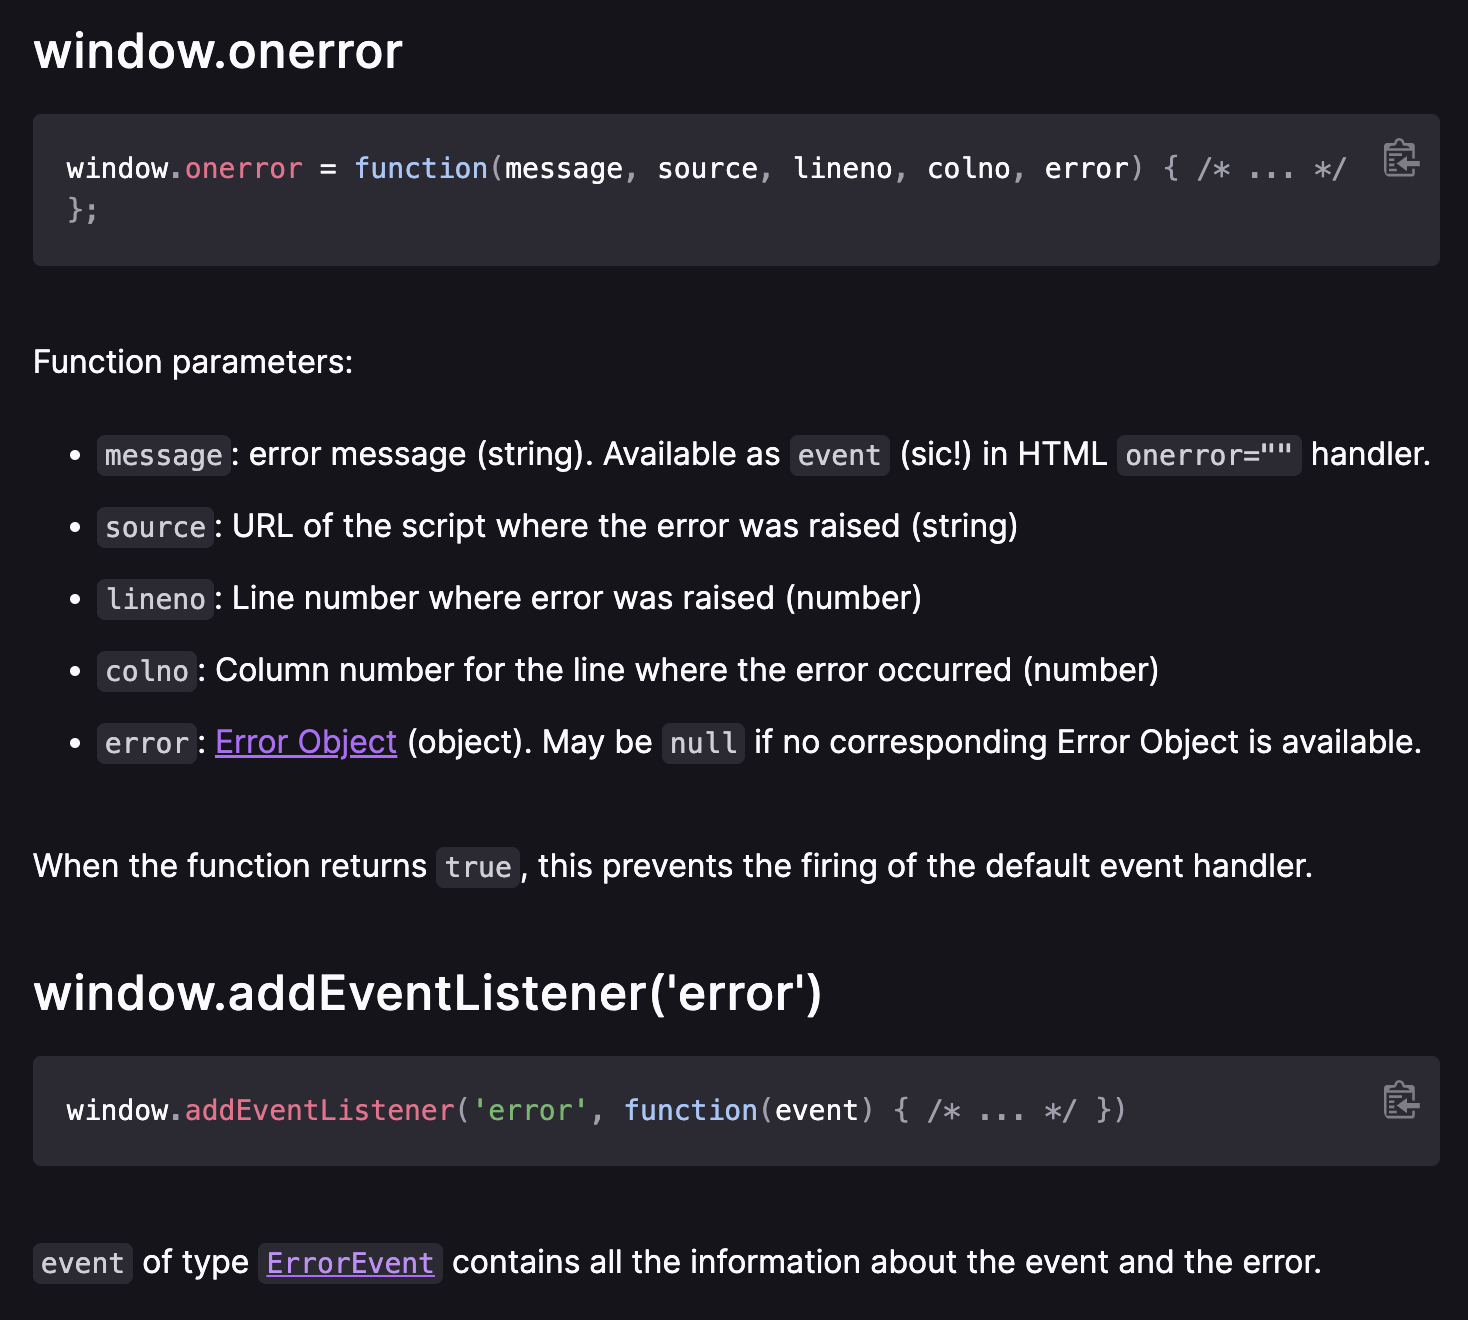This screenshot has height=1320, width=1468.
Task: Click the onerror="" inline code
Action: coord(1209,455)
